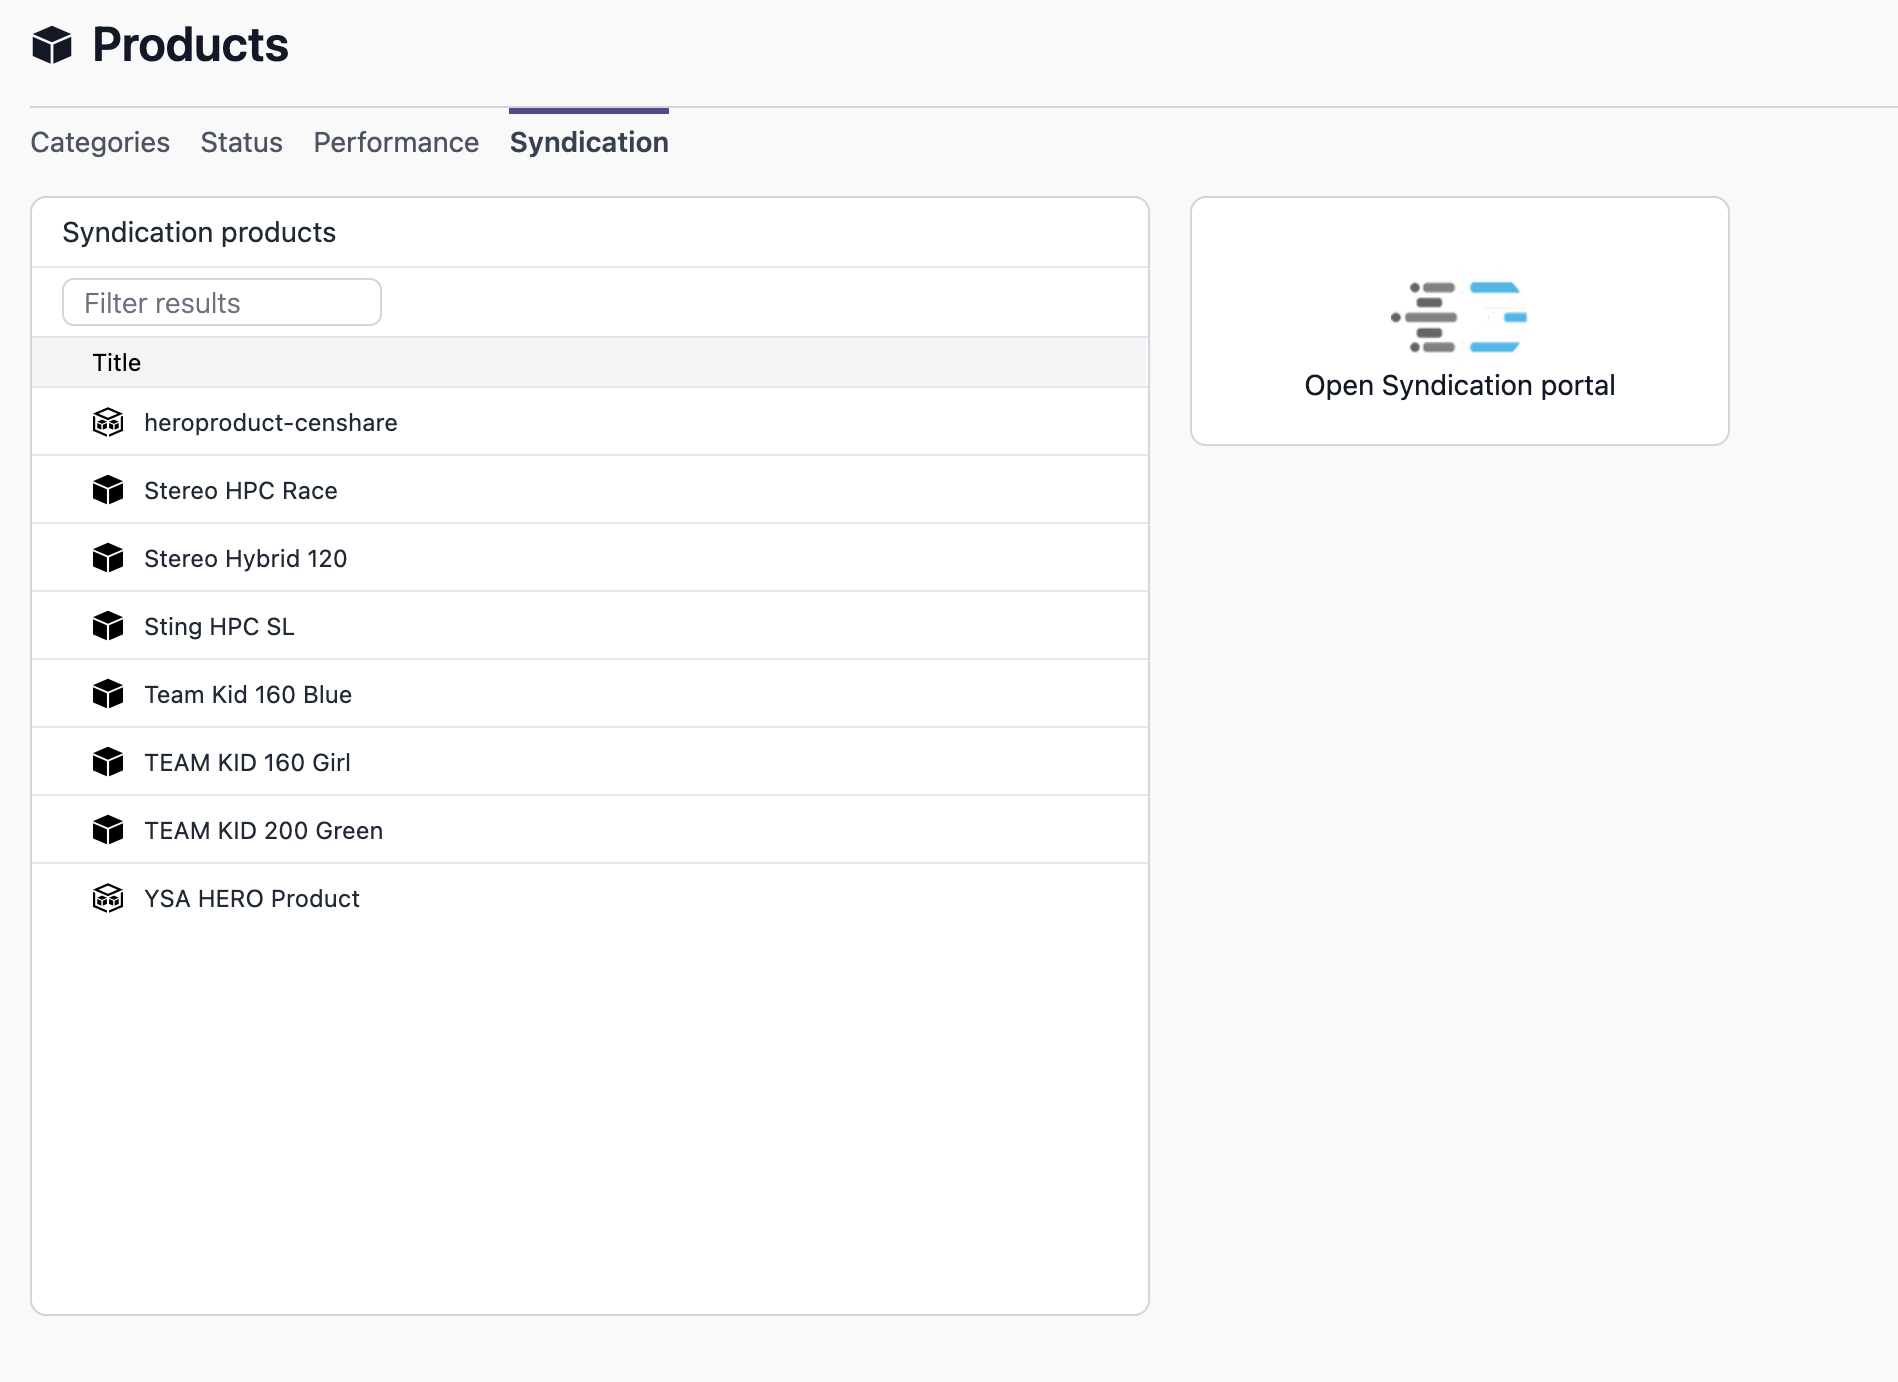Open the TEAM KID 200 Green entry

tap(264, 830)
